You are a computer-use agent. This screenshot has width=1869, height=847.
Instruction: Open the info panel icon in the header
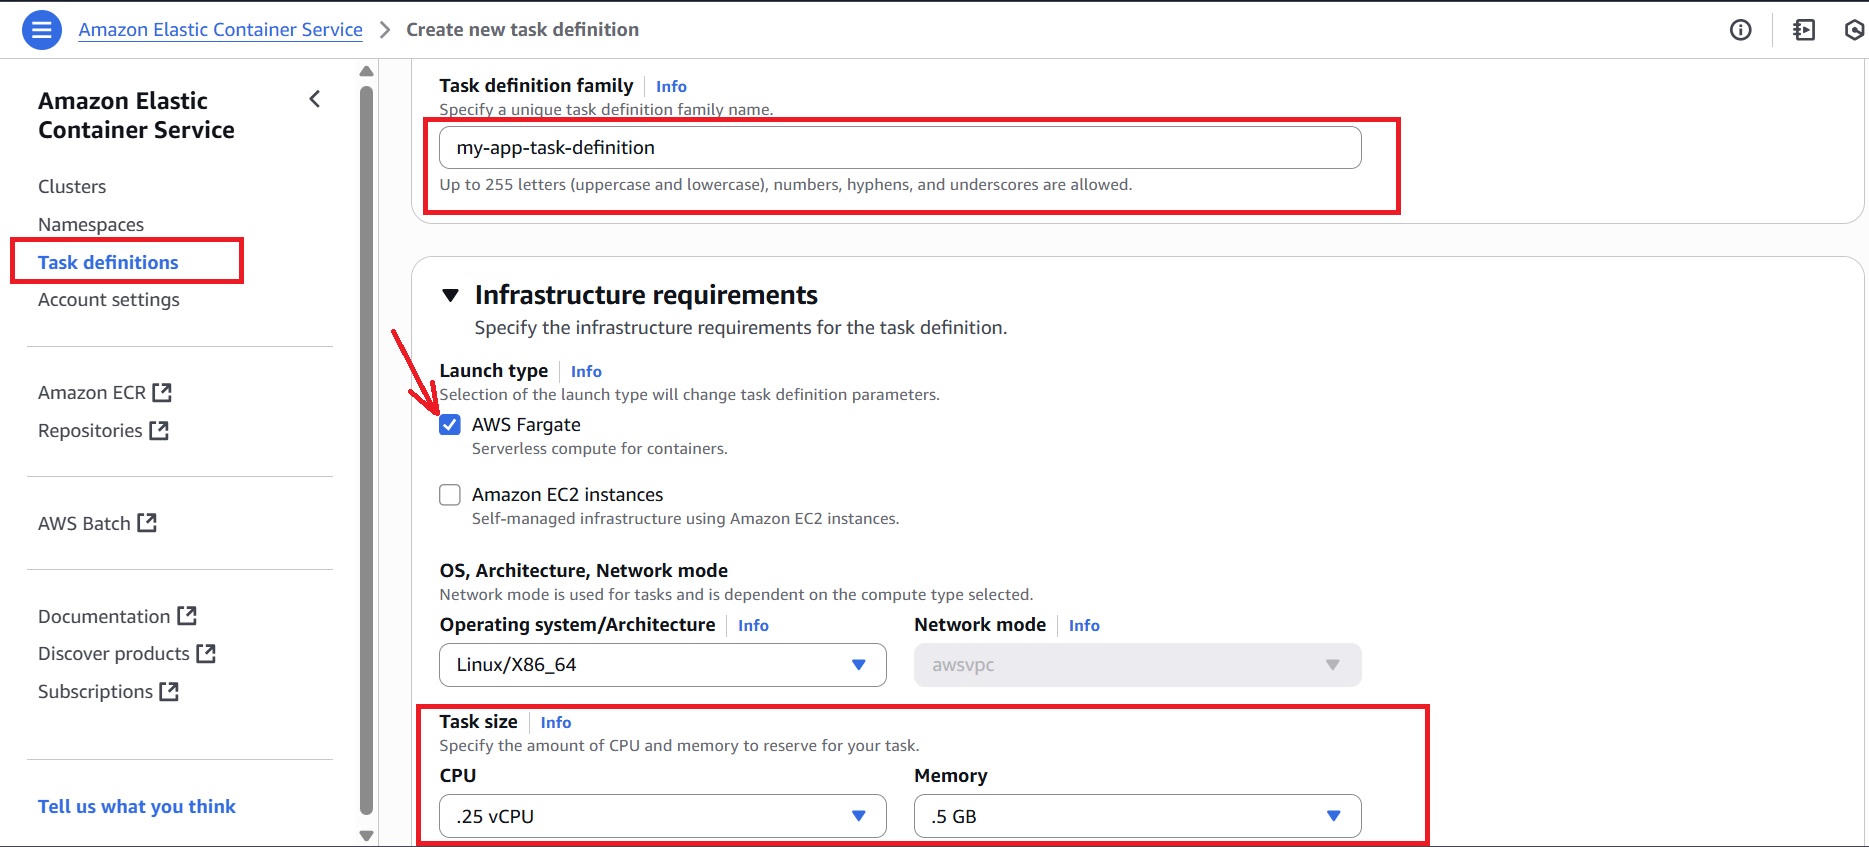coord(1740,30)
